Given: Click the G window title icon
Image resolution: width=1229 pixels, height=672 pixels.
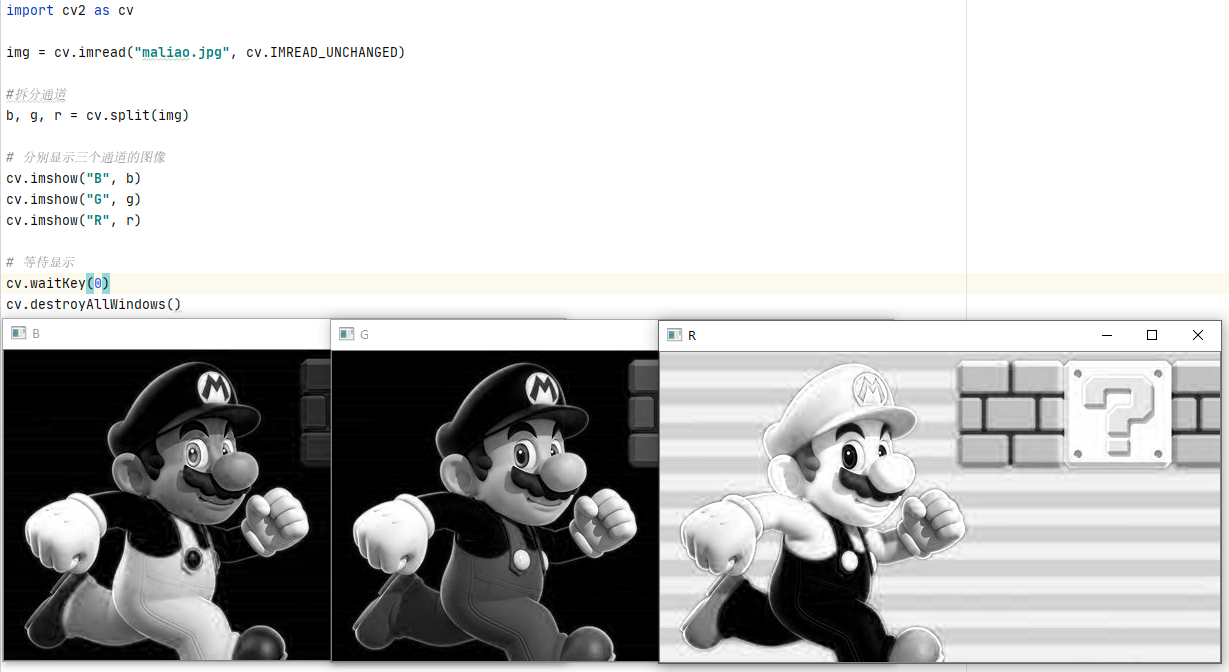Looking at the screenshot, I should point(347,334).
